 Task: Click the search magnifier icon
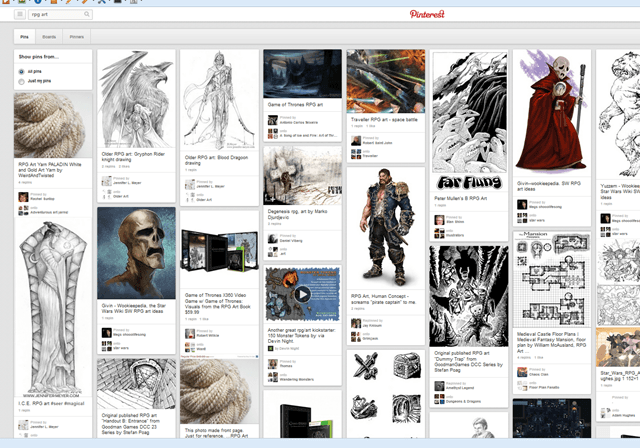click(x=88, y=15)
